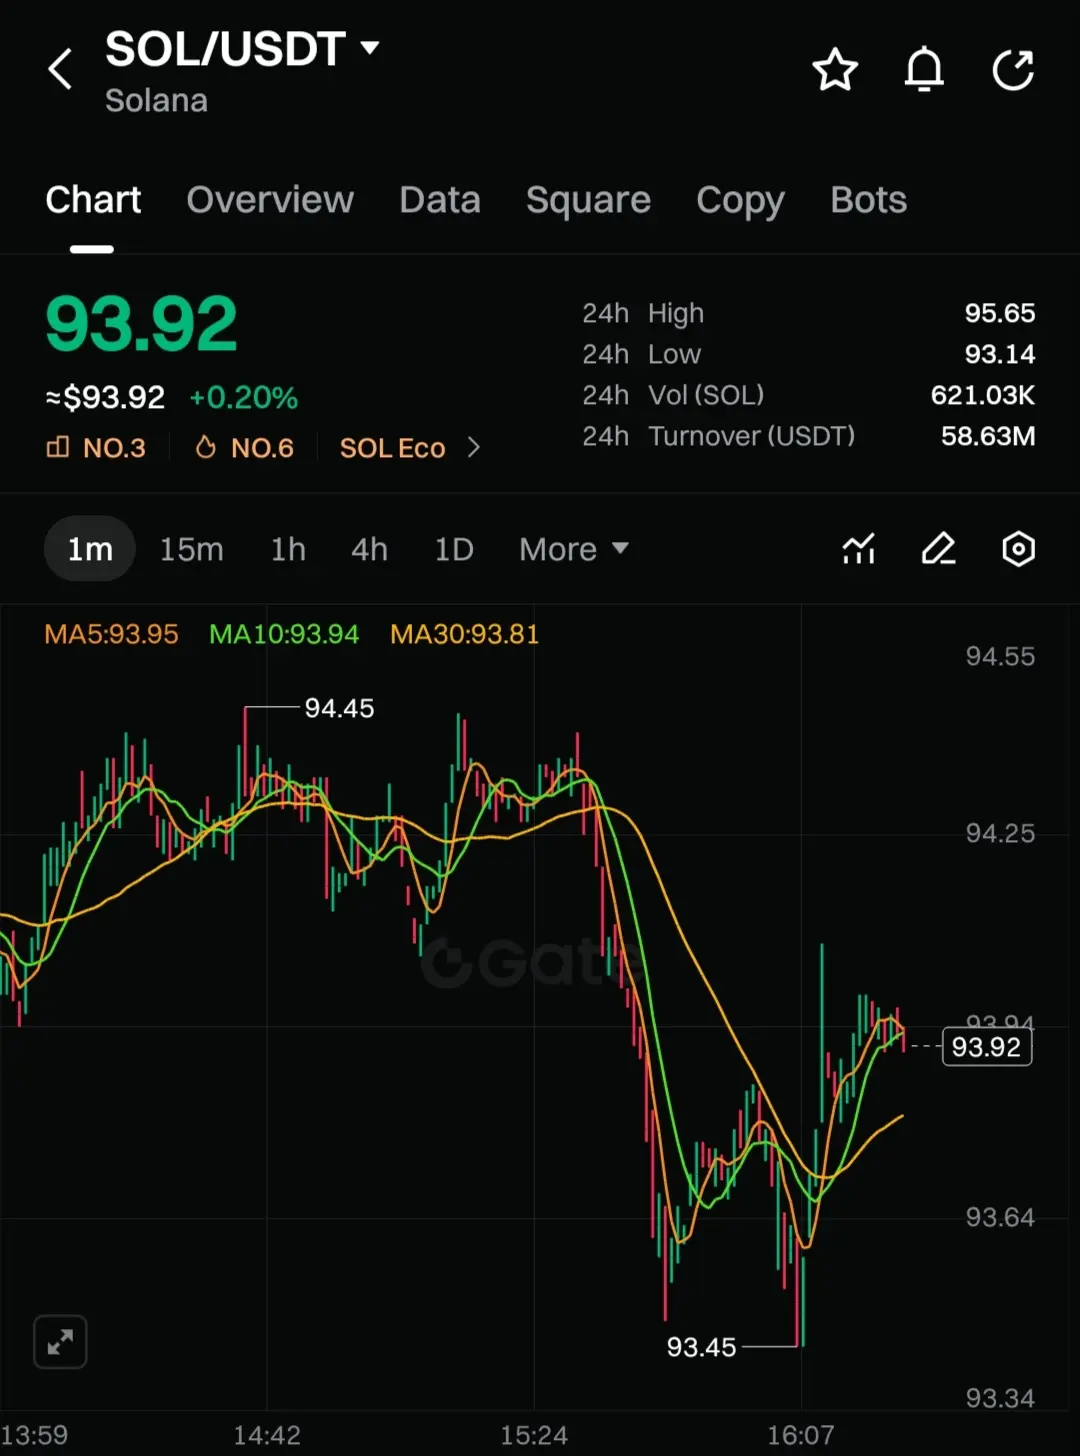Tap the 24h Vol value 621.03K

(983, 395)
